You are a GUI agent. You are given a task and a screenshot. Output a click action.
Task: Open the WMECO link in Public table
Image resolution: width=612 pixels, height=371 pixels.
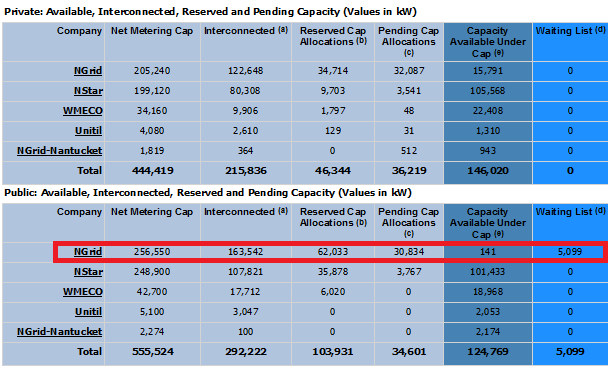pos(83,292)
